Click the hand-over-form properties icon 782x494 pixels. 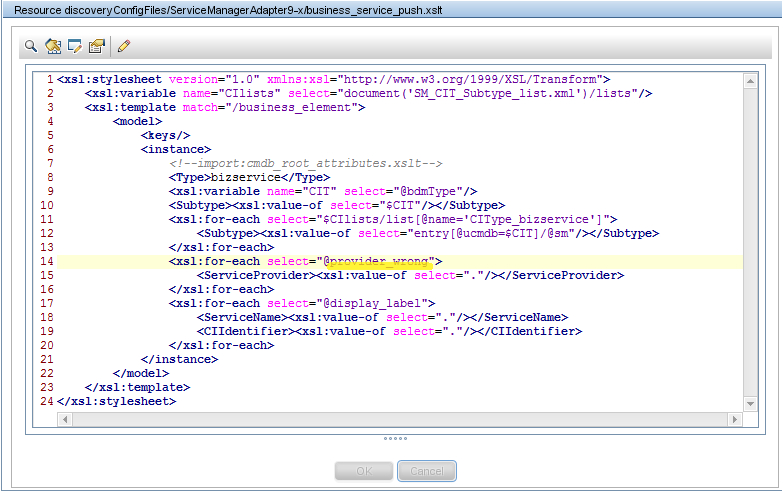point(96,46)
